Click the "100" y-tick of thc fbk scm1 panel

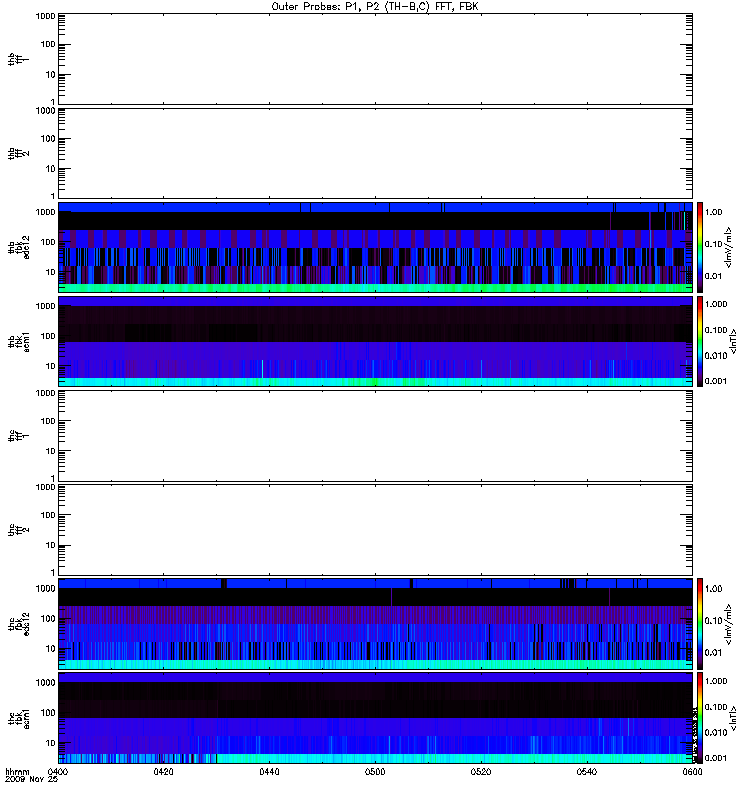pyautogui.click(x=48, y=713)
